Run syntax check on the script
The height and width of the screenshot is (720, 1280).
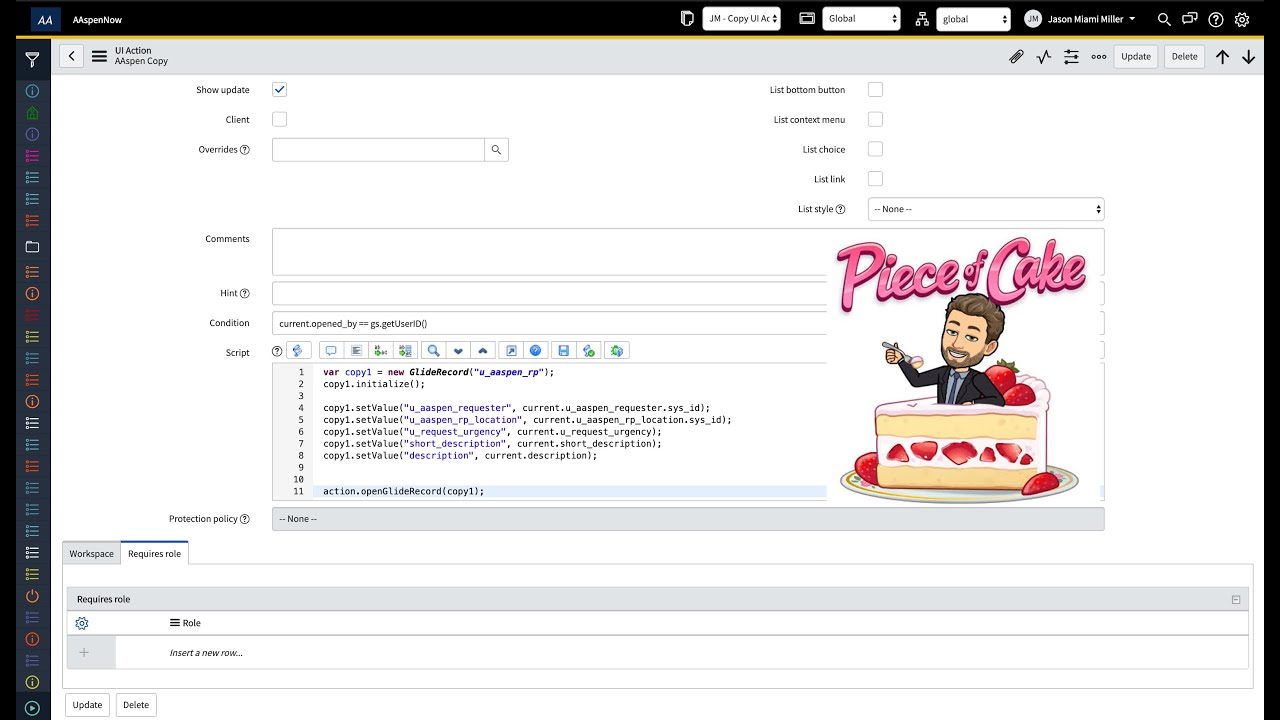pyautogui.click(x=590, y=350)
